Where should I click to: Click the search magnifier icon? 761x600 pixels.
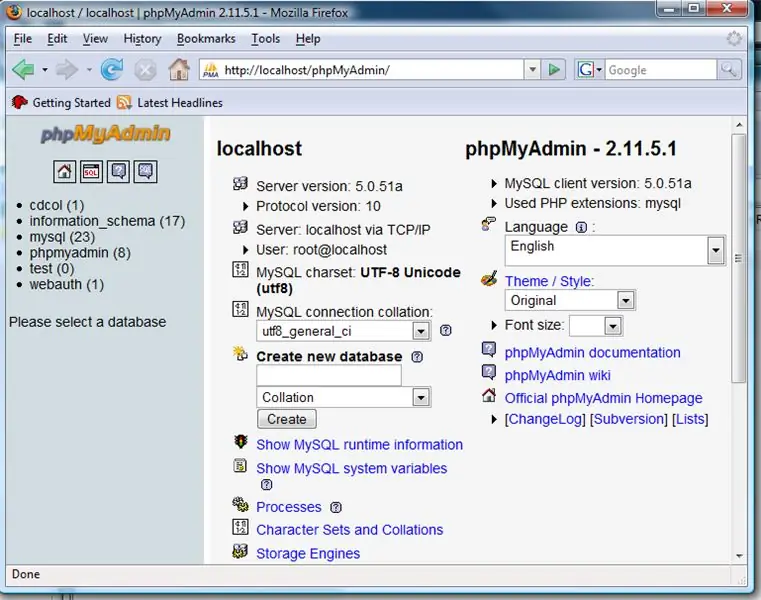coord(729,70)
